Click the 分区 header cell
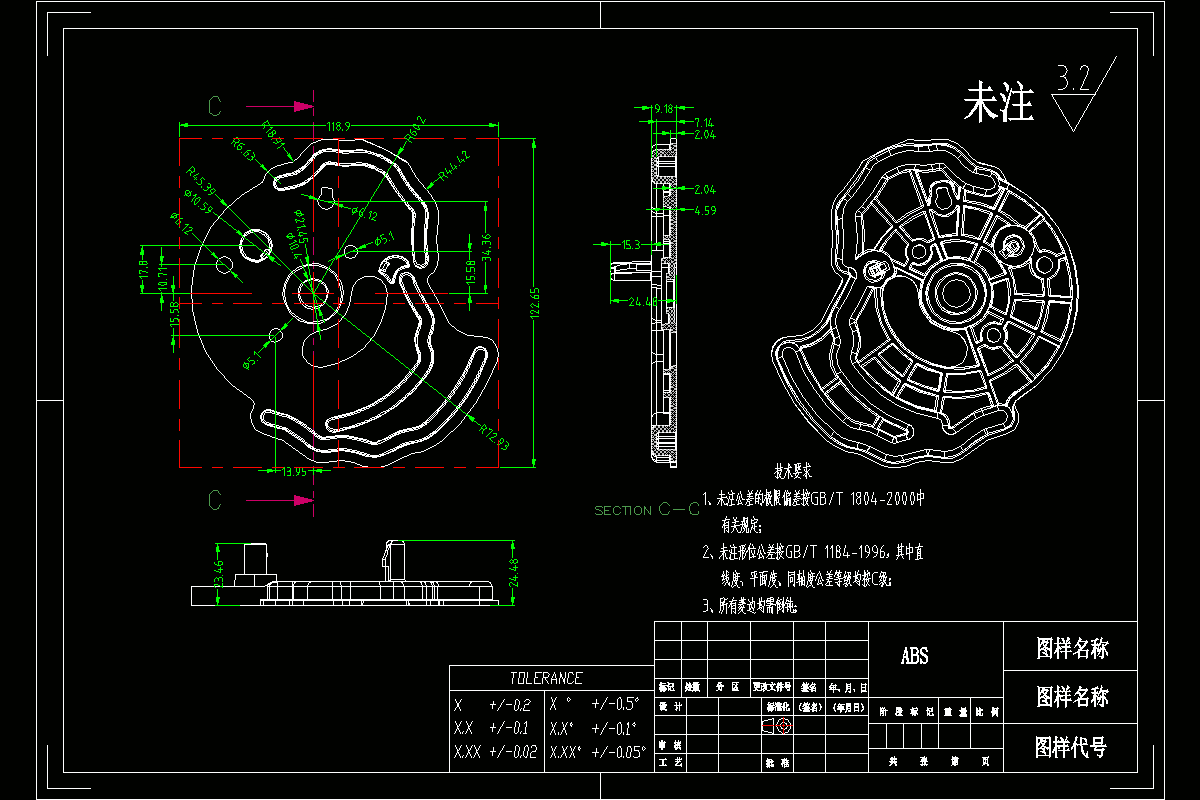This screenshot has width=1200, height=800. (x=727, y=687)
